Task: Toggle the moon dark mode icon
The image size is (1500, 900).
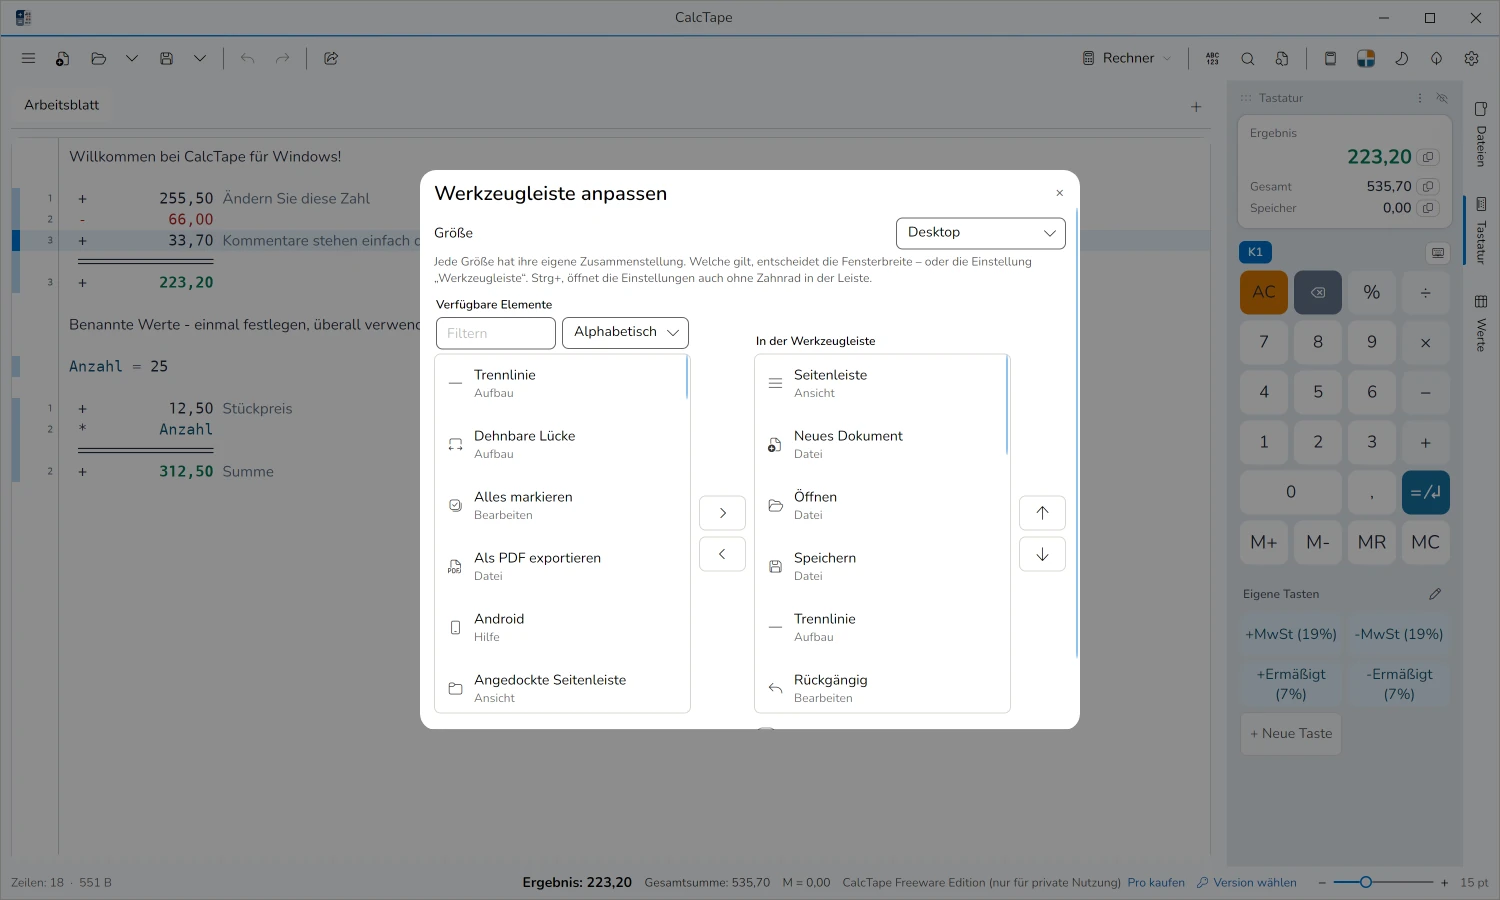Action: coord(1401,58)
